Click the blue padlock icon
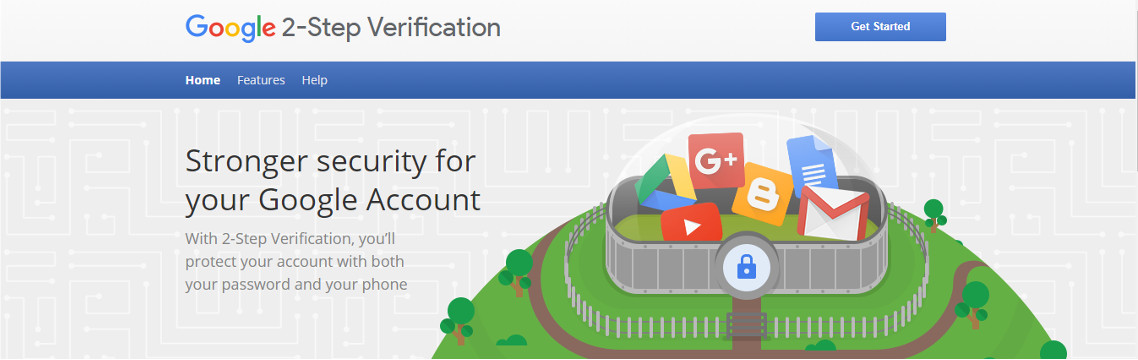1138x360 pixels. coord(746,268)
